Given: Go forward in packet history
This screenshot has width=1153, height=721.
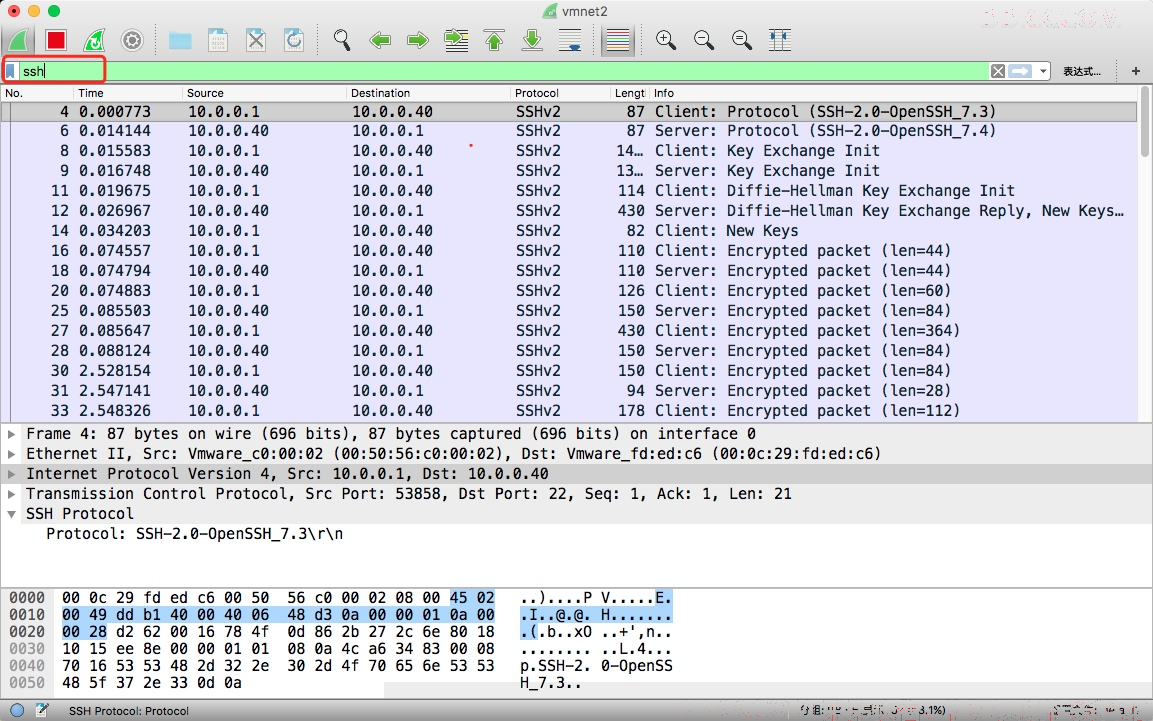Looking at the screenshot, I should [x=418, y=40].
